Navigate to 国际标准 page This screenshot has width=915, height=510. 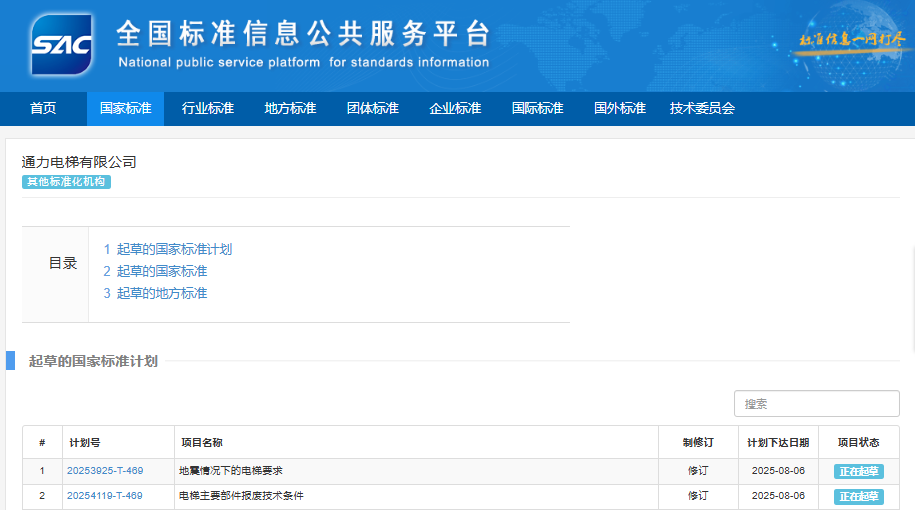click(x=537, y=109)
